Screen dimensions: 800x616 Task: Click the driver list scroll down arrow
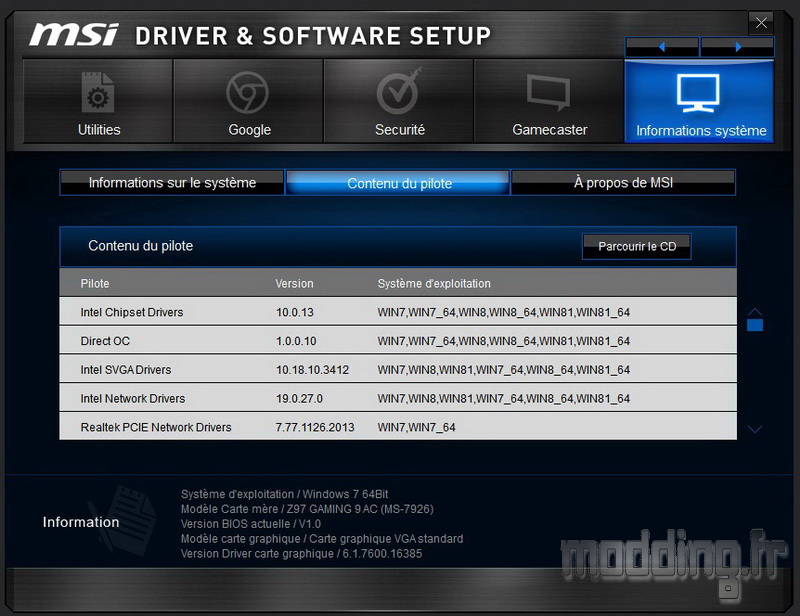pos(755,429)
